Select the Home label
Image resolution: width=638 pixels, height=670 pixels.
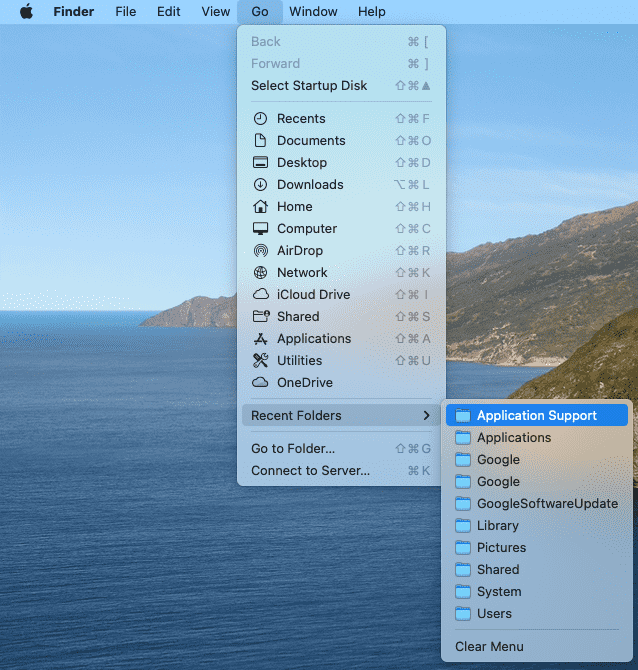point(294,206)
